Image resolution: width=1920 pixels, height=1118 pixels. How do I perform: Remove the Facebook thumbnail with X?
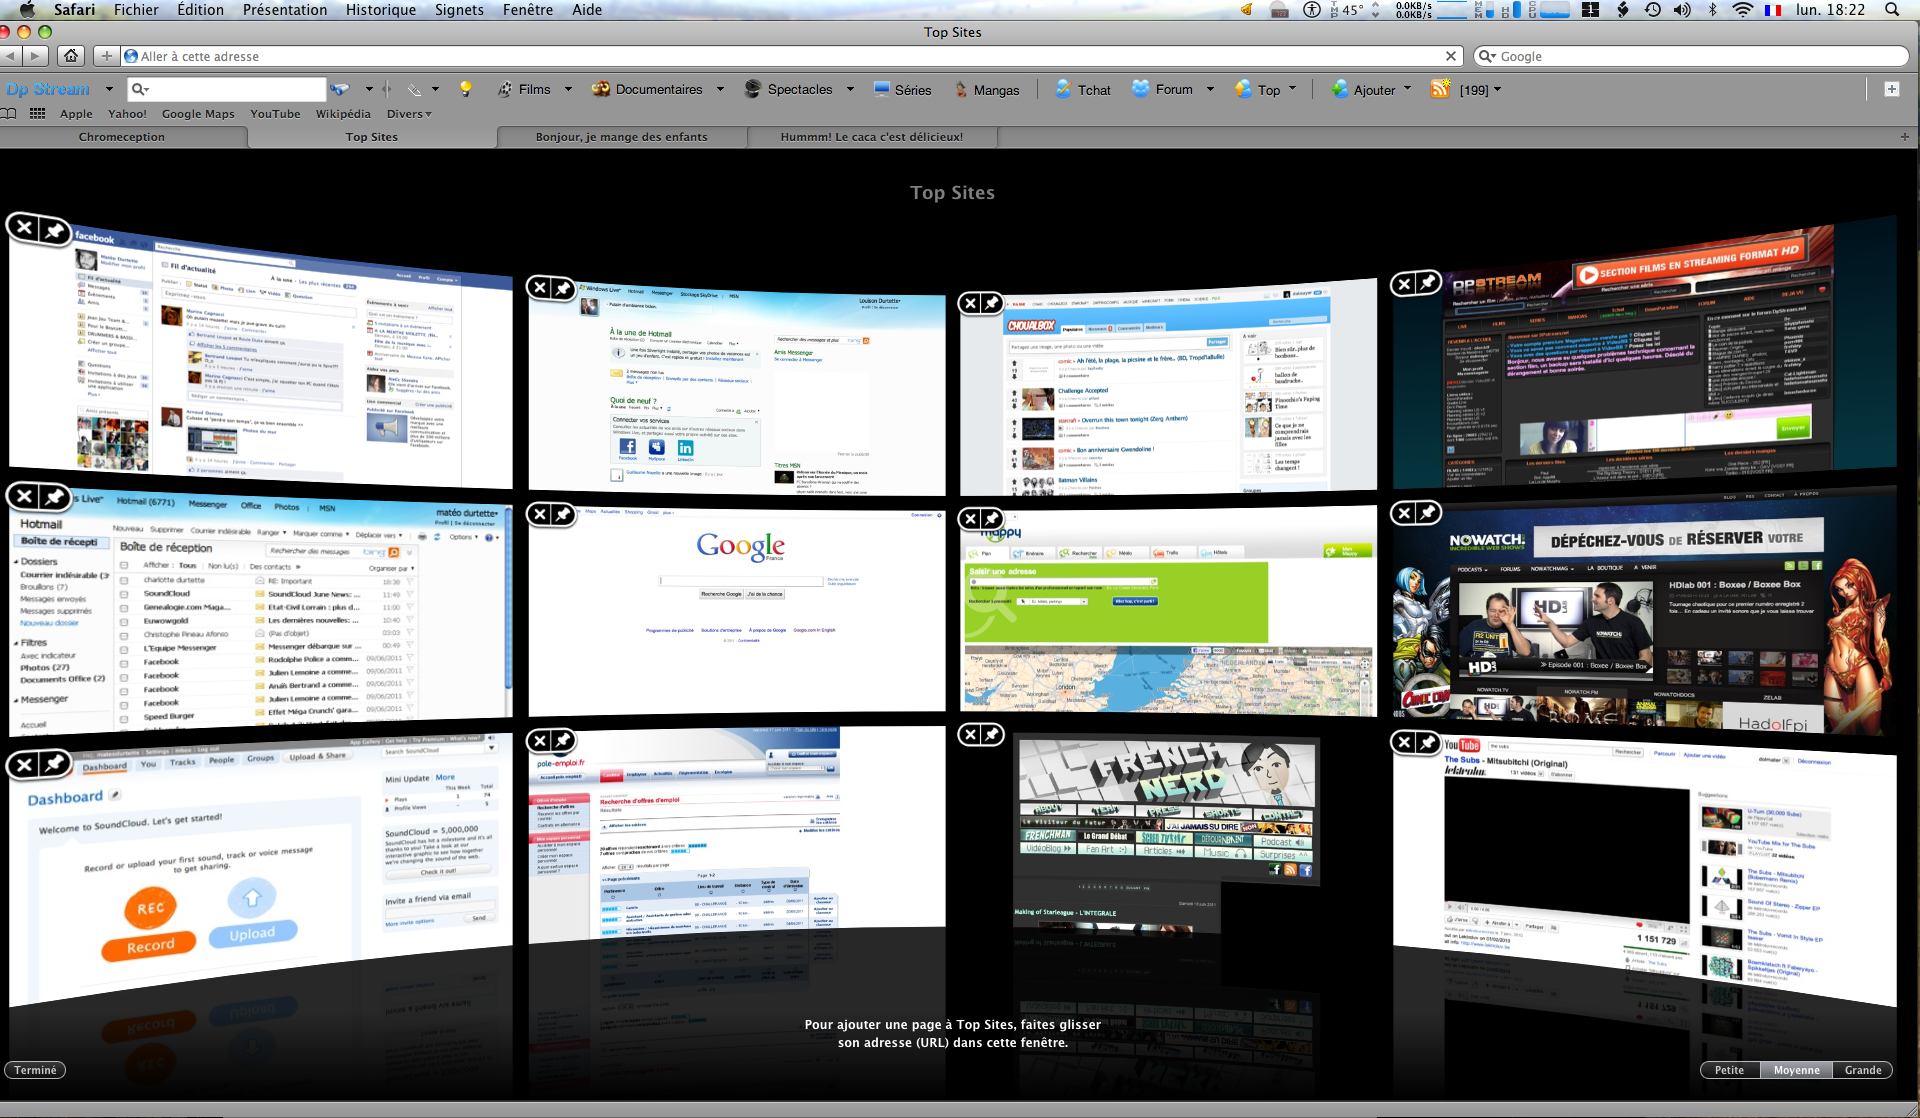pyautogui.click(x=24, y=228)
